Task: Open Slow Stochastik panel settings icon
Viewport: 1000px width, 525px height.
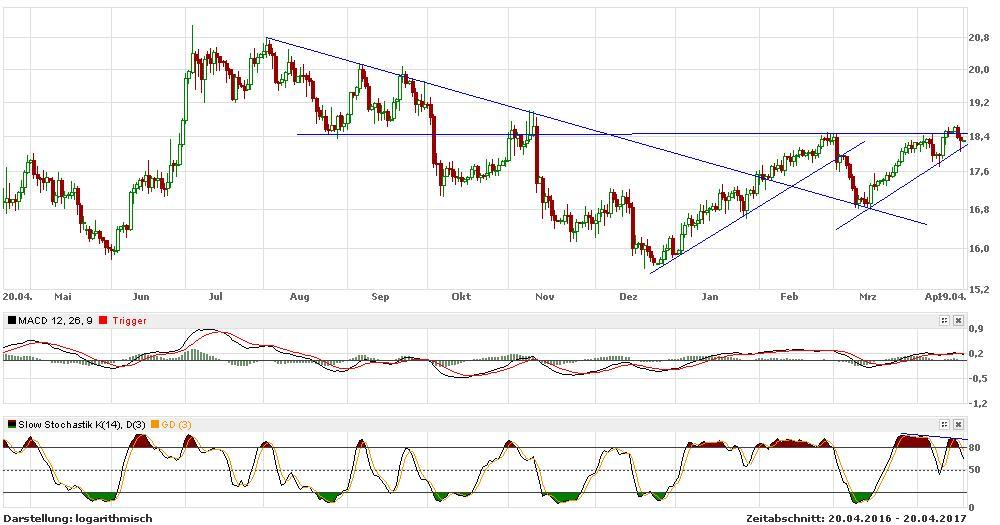Action: [943, 424]
